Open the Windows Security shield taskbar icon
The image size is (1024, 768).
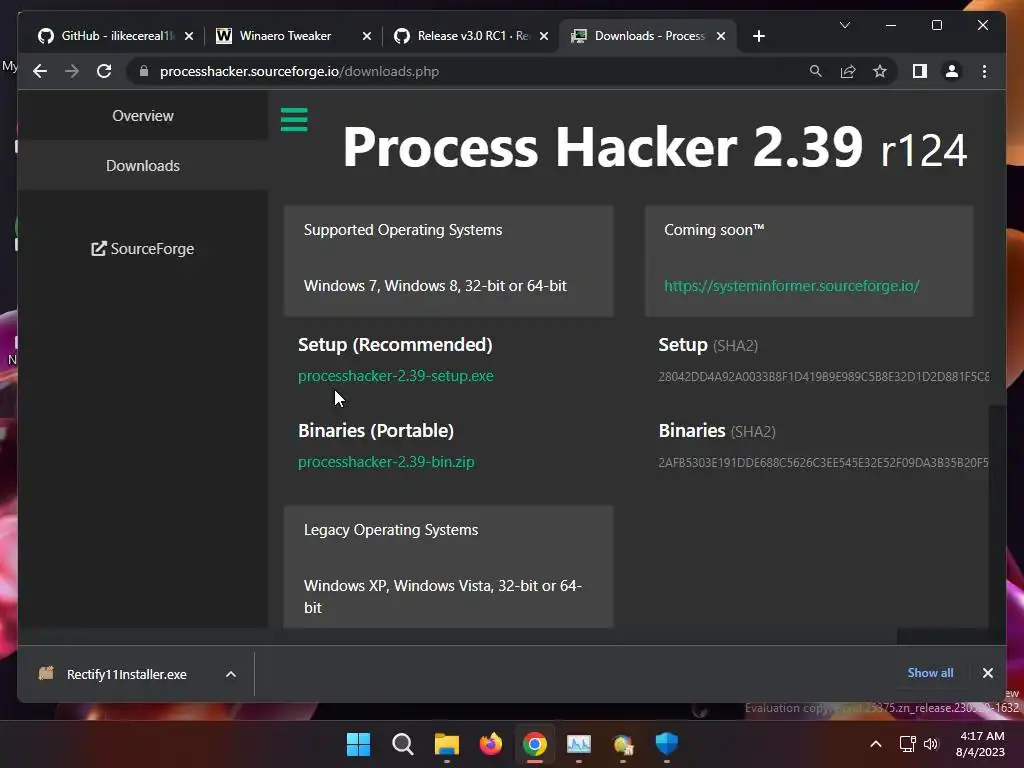click(667, 744)
